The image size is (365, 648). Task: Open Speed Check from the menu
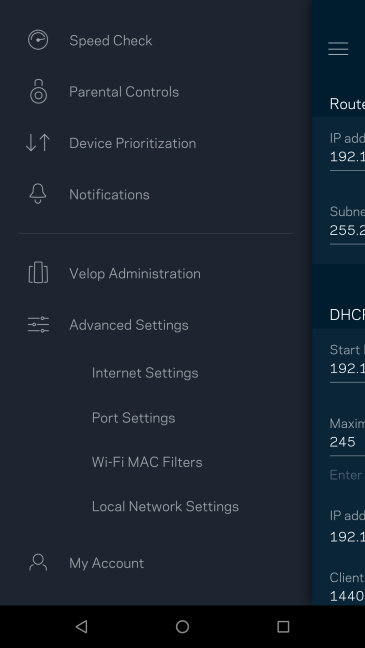click(x=111, y=40)
